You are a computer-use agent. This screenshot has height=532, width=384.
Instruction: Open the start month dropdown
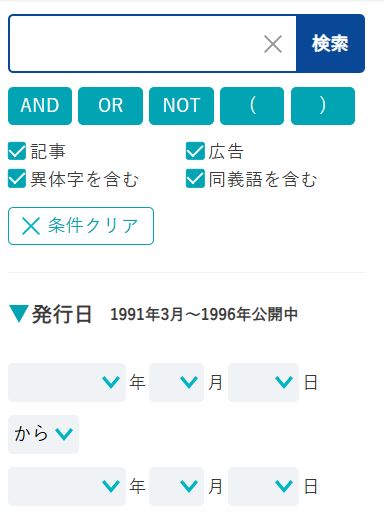coord(176,382)
